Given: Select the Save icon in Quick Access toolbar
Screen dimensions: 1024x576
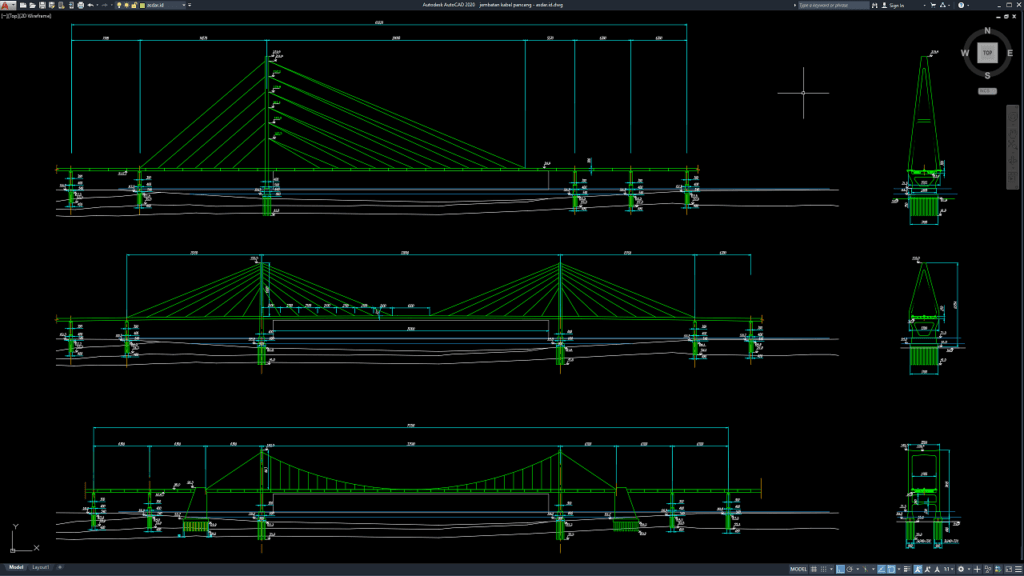Looking at the screenshot, I should (x=42, y=6).
